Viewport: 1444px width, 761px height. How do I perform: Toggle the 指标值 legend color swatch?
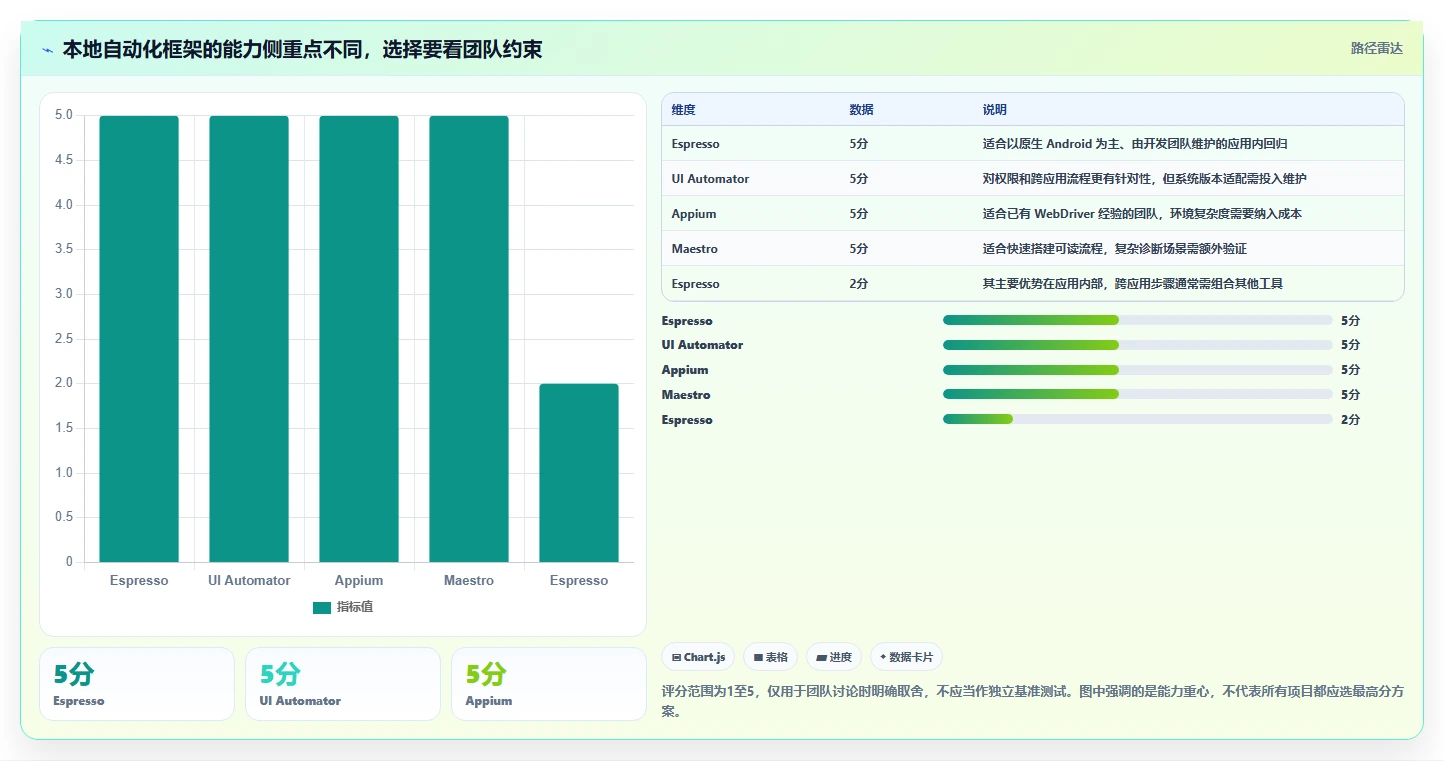[x=321, y=607]
